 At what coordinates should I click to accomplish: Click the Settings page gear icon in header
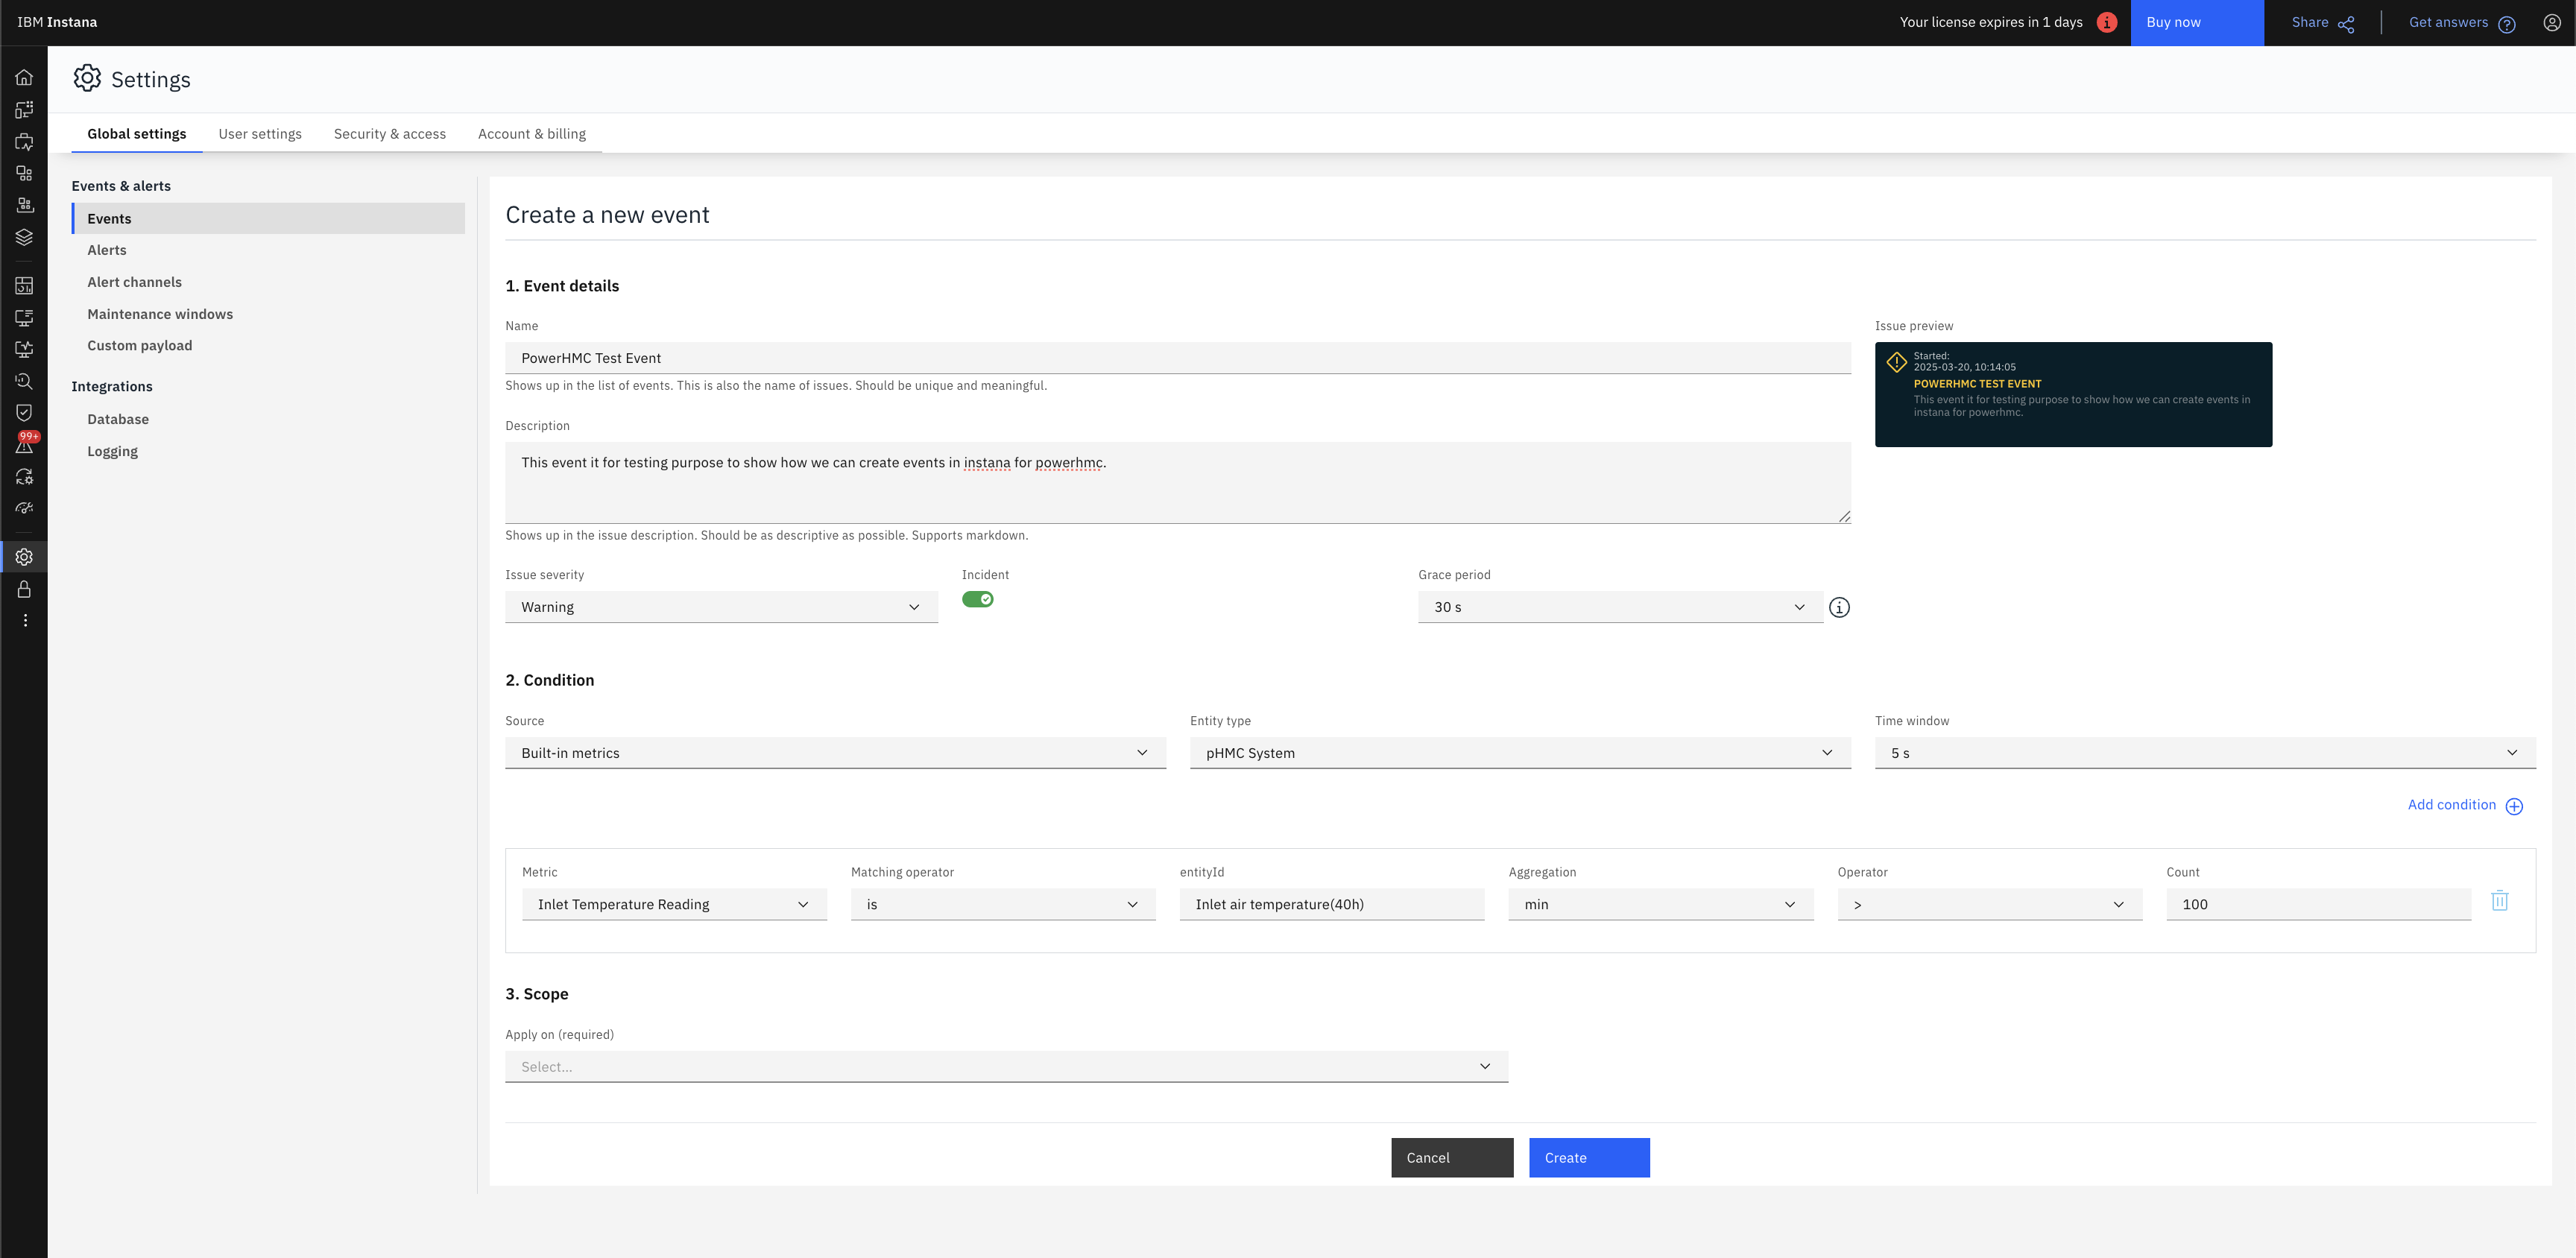click(87, 78)
